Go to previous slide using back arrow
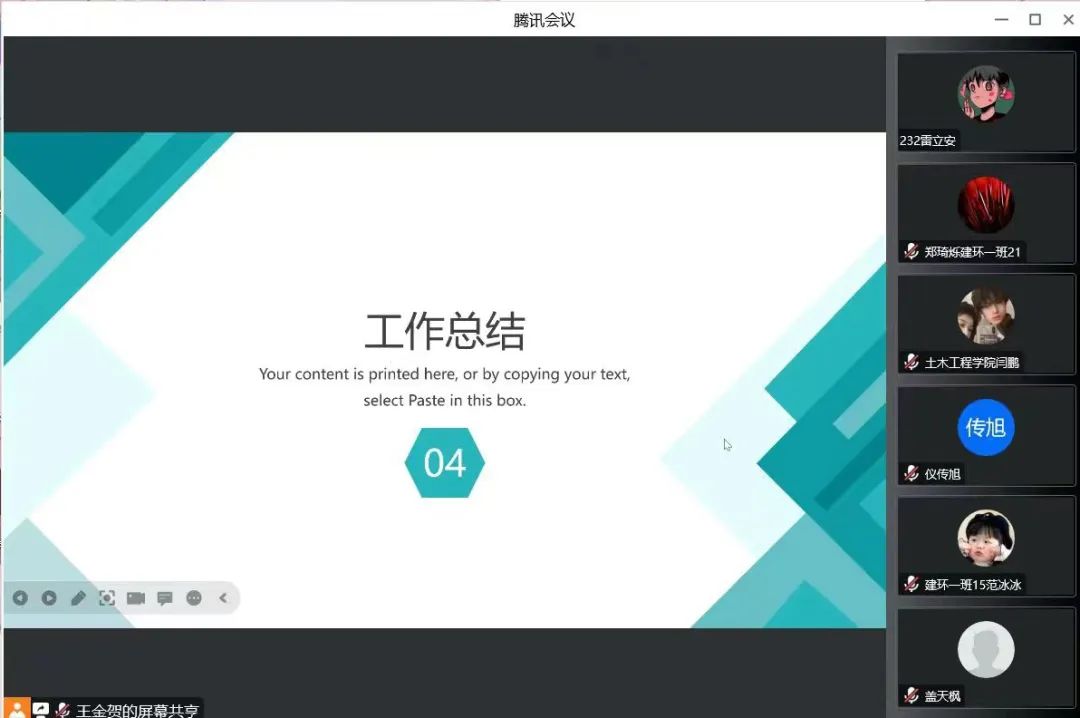1080x718 pixels. (x=20, y=598)
